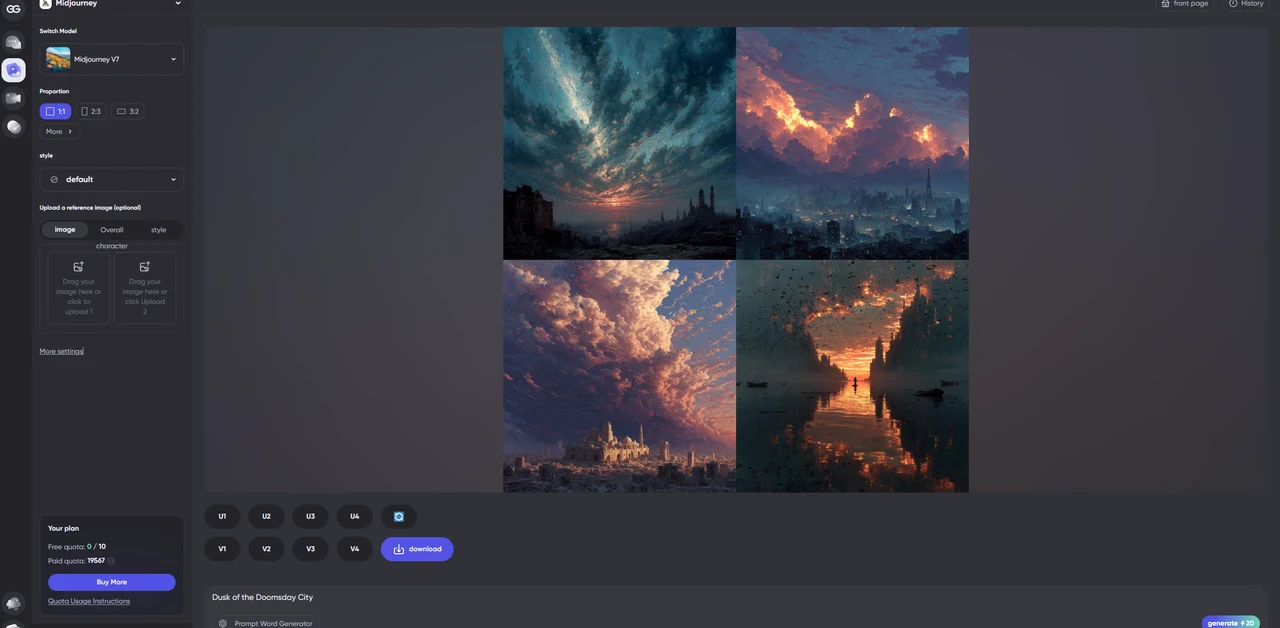Create variation with V1 button

pyautogui.click(x=222, y=549)
